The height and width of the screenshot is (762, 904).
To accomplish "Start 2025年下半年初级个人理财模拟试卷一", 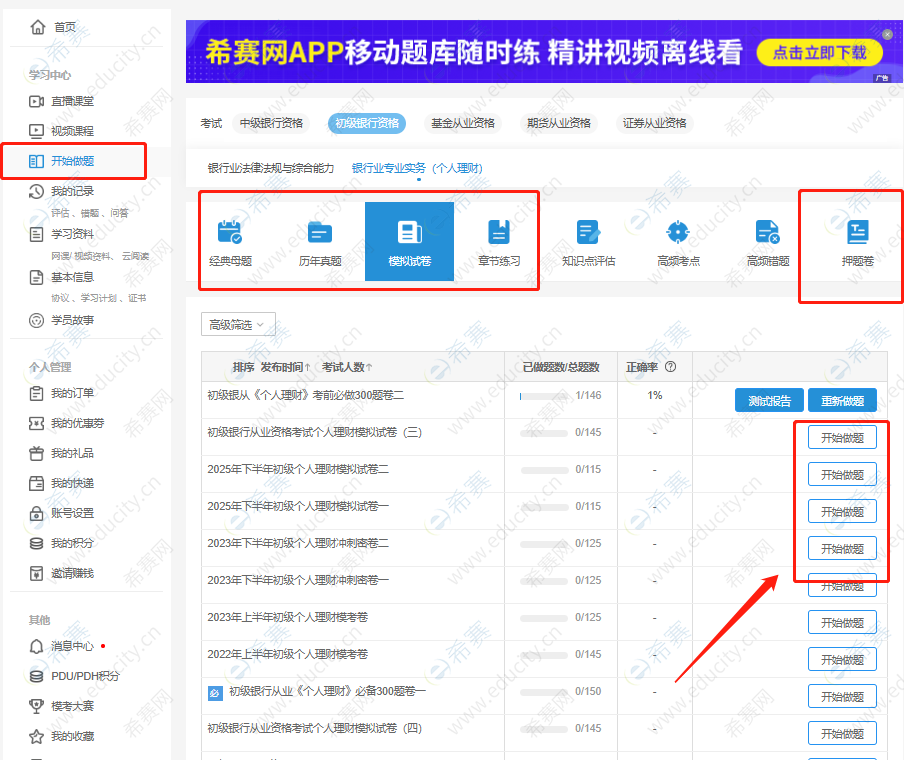I will [x=842, y=512].
